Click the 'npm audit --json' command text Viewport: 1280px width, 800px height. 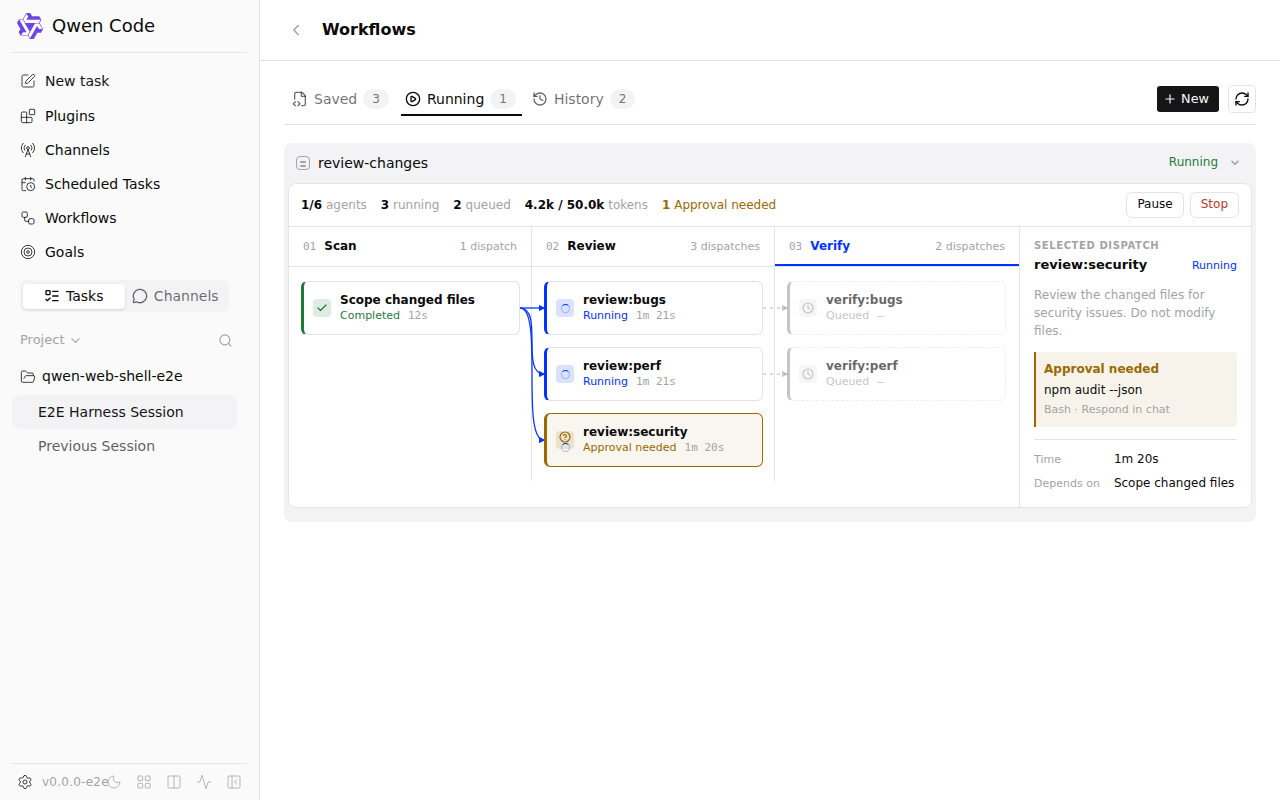(1093, 390)
